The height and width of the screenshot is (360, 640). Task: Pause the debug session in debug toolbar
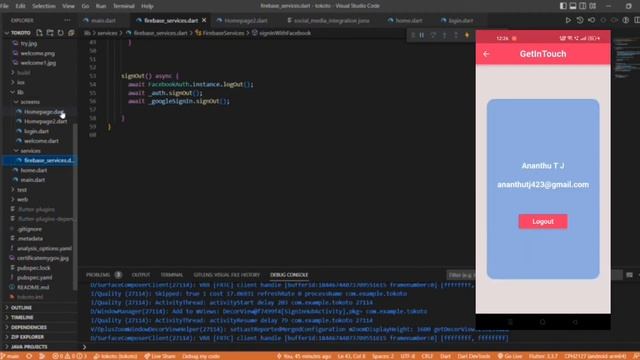tap(422, 36)
